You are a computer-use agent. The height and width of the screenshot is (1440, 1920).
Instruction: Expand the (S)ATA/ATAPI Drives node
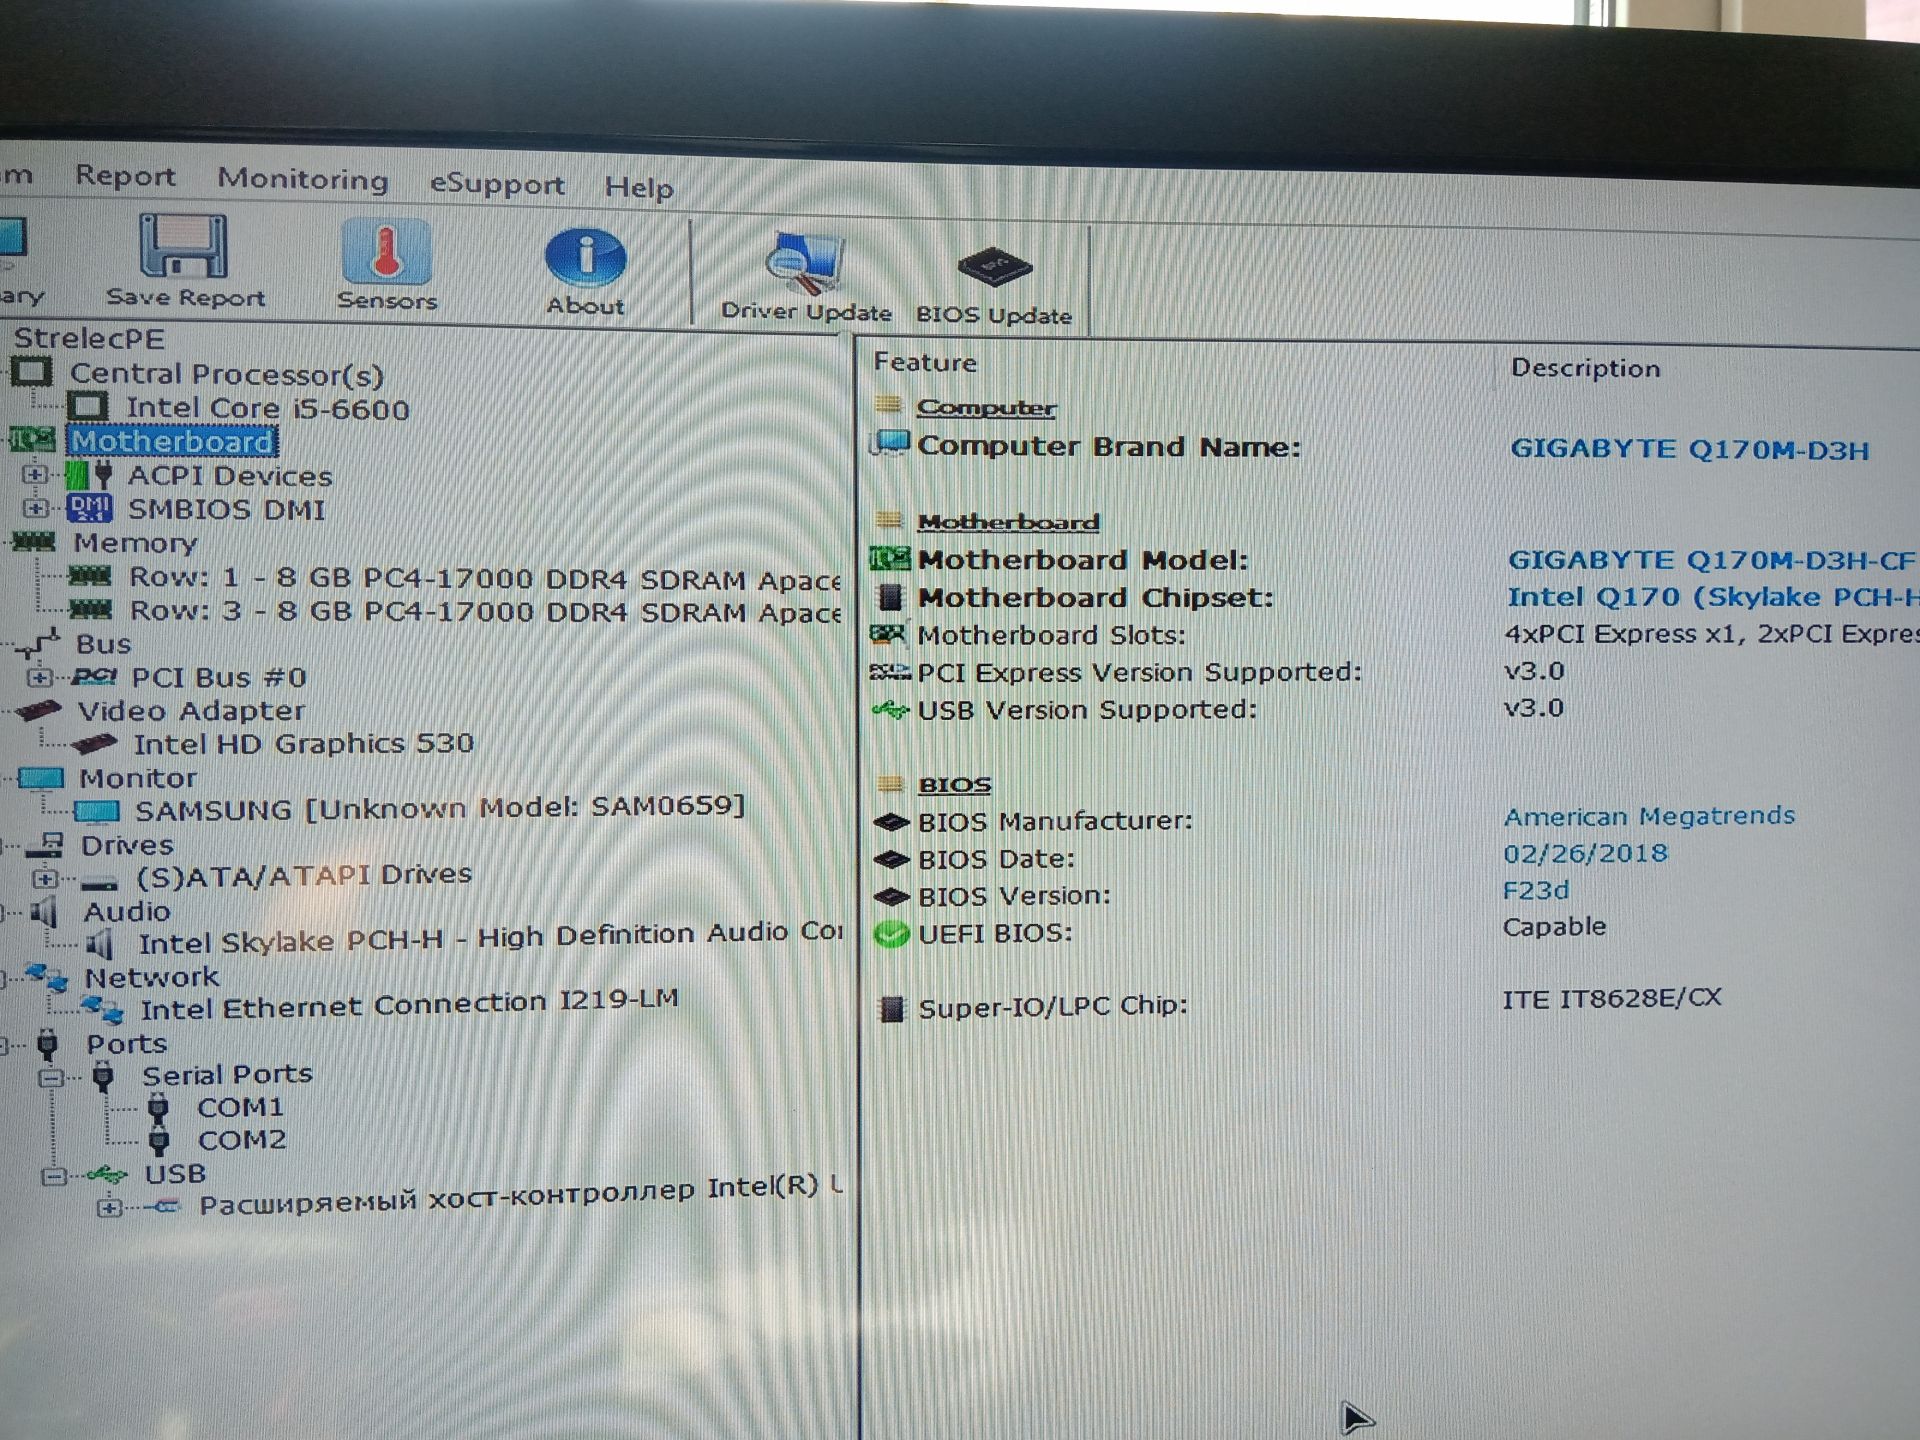pos(44,879)
